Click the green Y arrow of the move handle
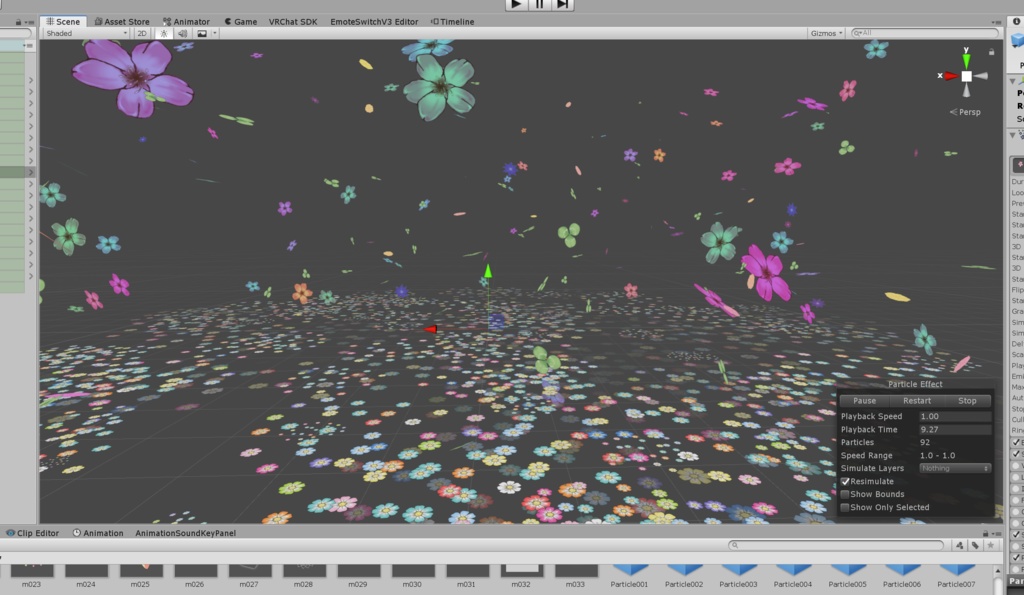The width and height of the screenshot is (1024, 595). [488, 270]
